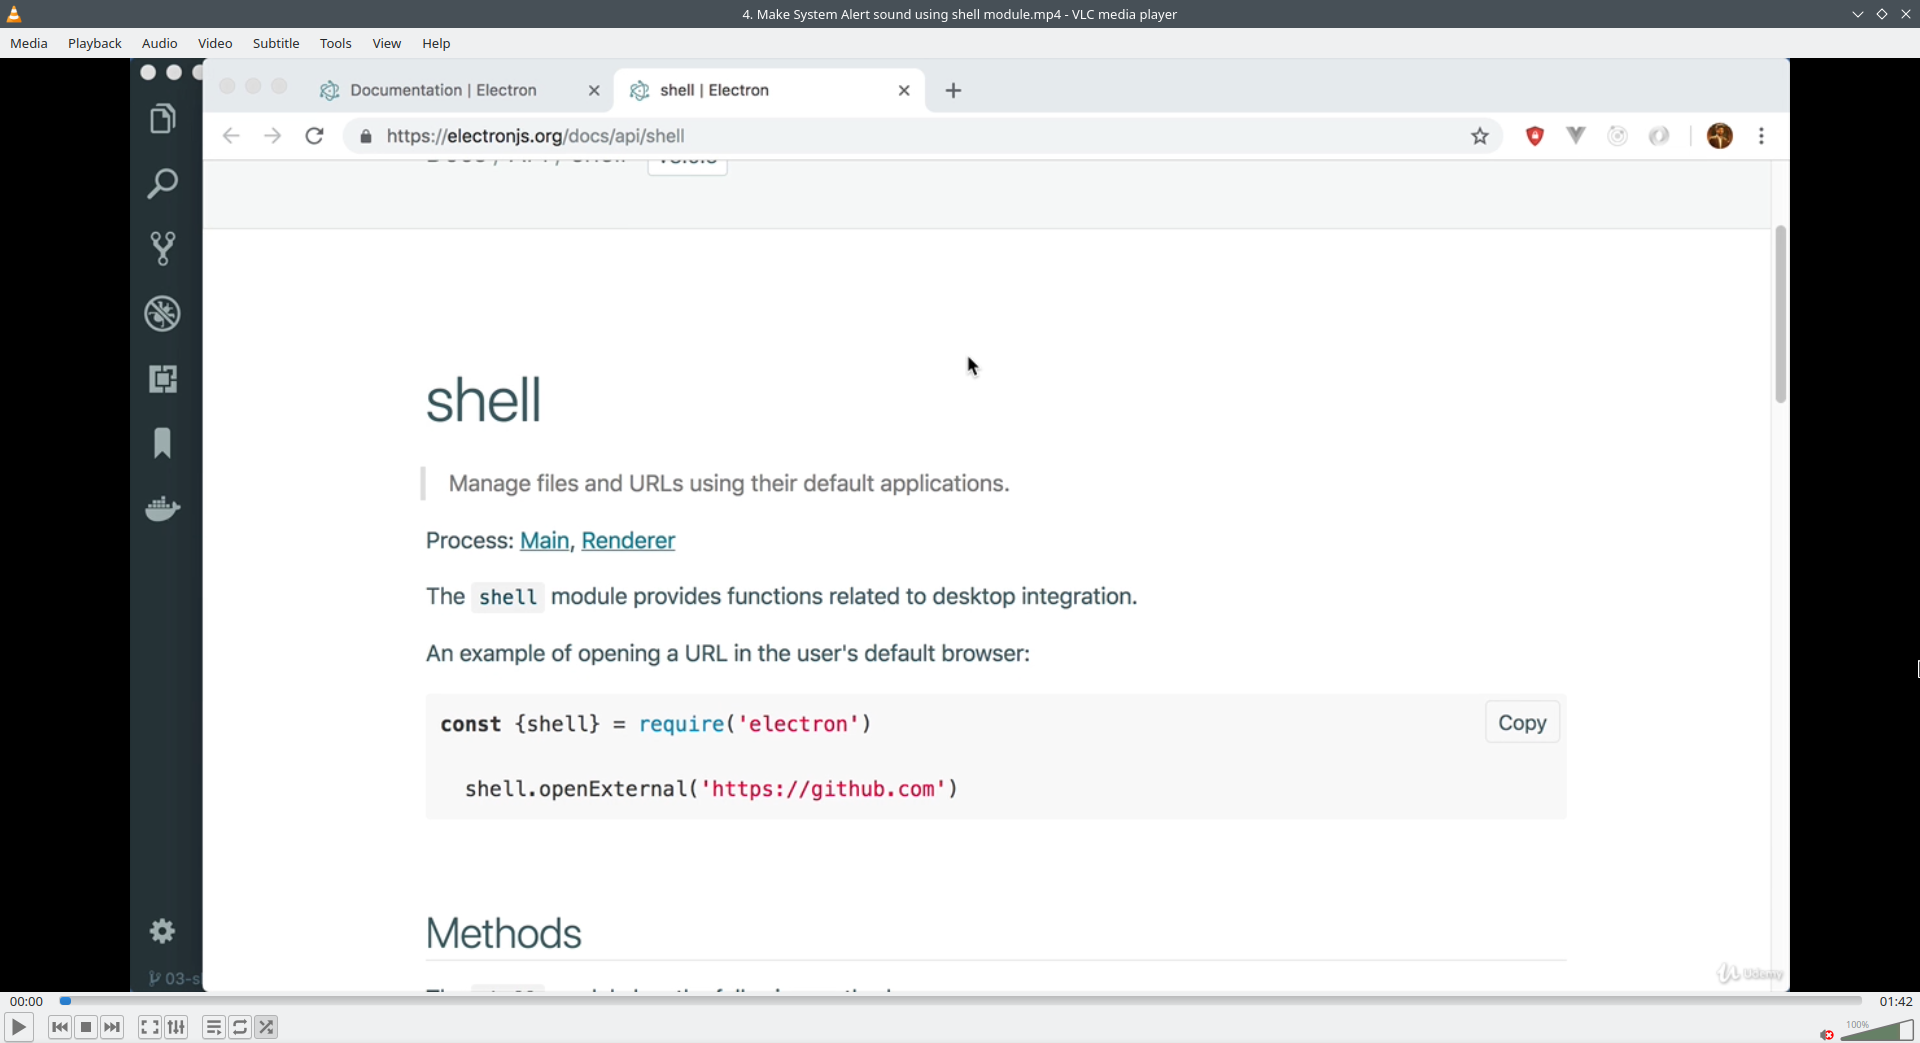This screenshot has width=1920, height=1043.
Task: Follow the Renderer process link
Action: coord(628,541)
